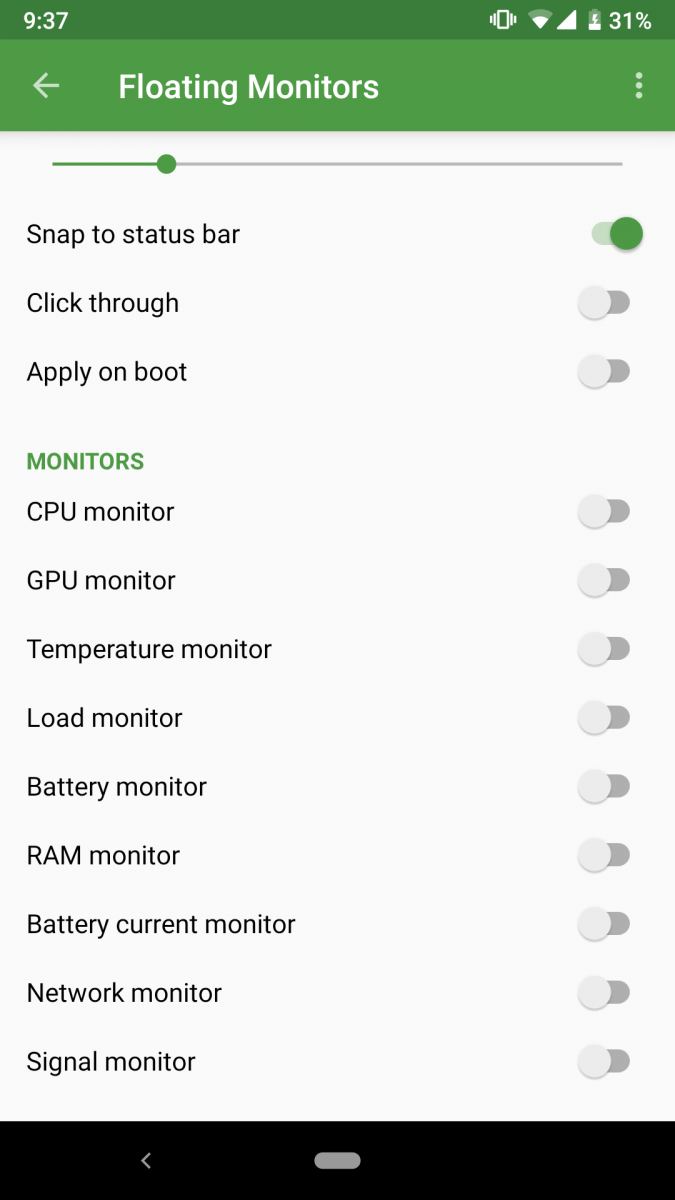The height and width of the screenshot is (1200, 675).
Task: Turn on the CPU monitor
Action: [x=604, y=511]
